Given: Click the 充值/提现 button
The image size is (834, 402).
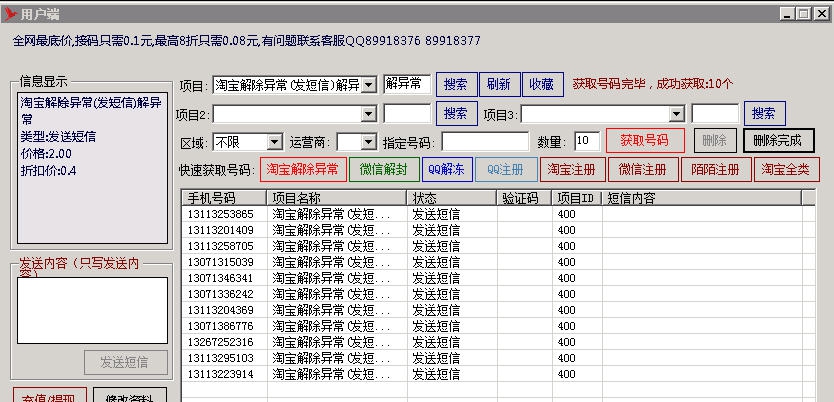Looking at the screenshot, I should (x=49, y=395).
